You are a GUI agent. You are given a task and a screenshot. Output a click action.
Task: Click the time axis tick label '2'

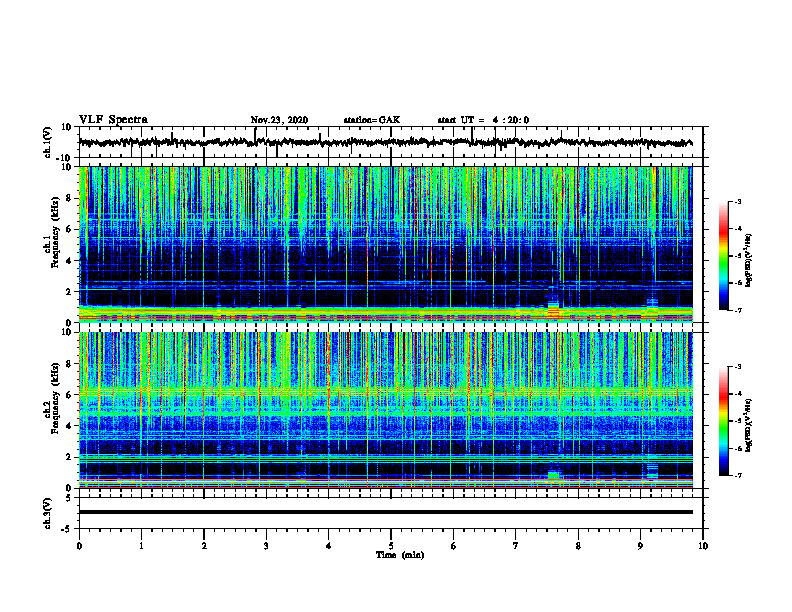point(204,546)
